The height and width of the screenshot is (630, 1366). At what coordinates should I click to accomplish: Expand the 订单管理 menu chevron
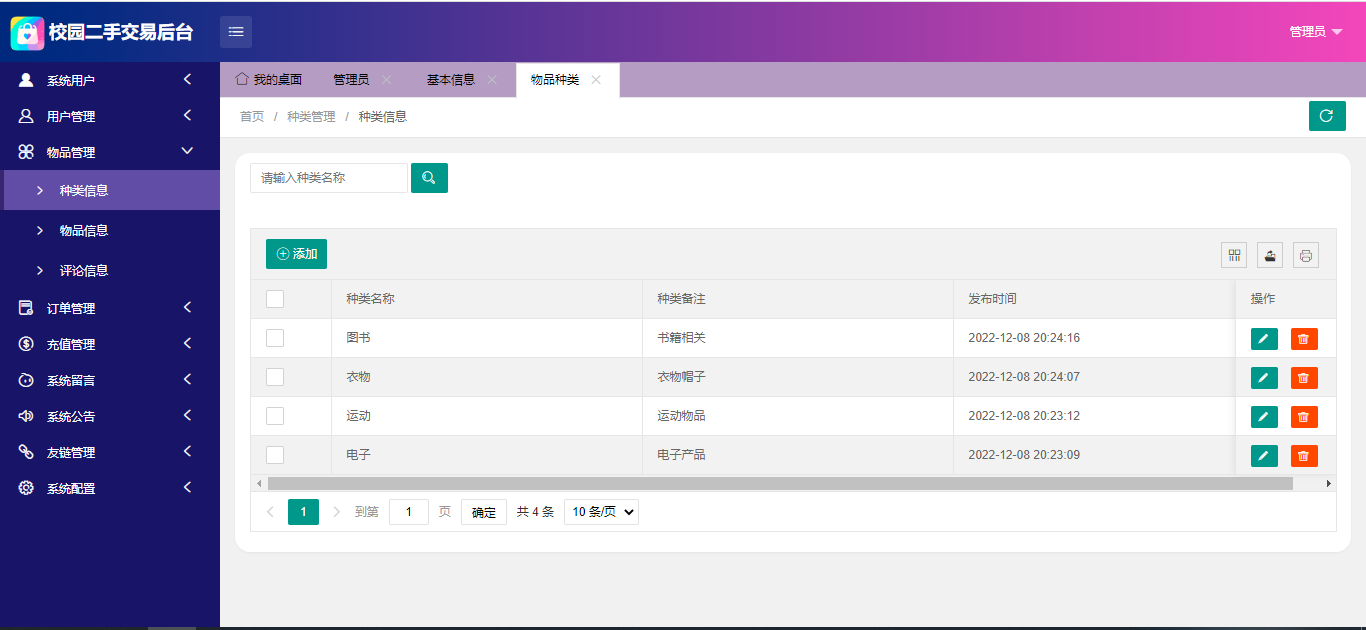[x=187, y=307]
